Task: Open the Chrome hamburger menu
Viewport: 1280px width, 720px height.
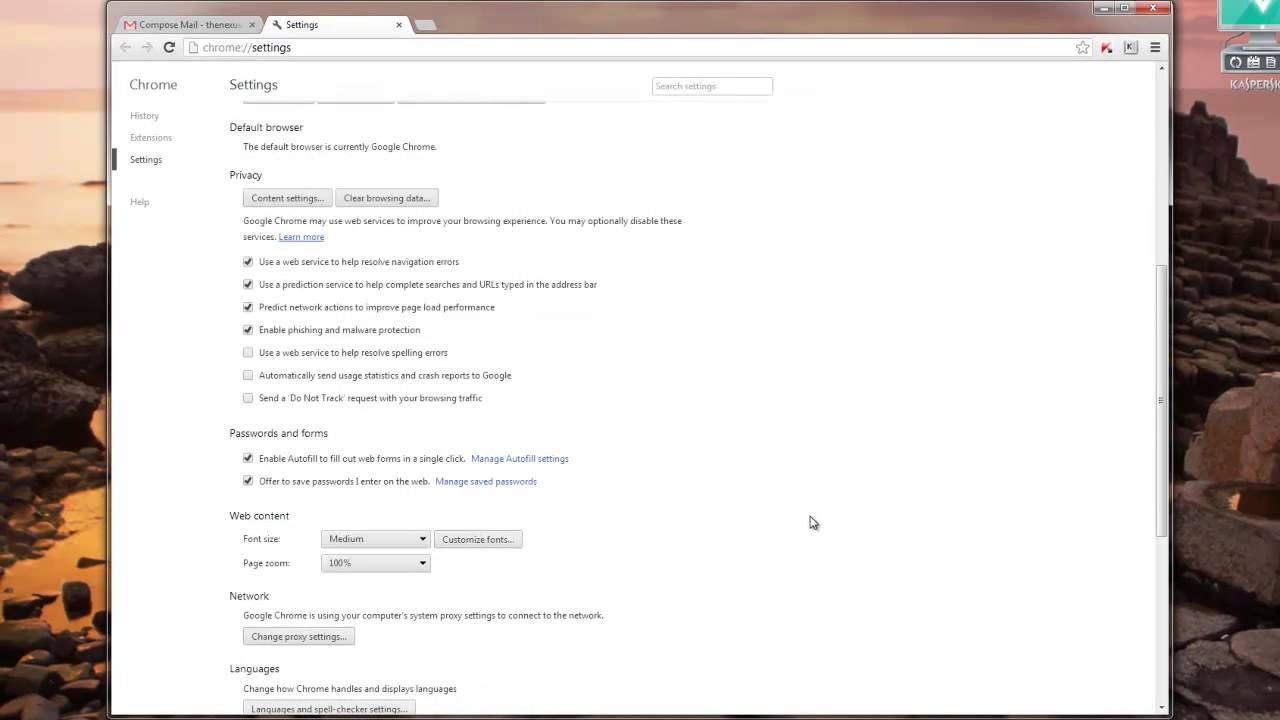Action: 1155,47
